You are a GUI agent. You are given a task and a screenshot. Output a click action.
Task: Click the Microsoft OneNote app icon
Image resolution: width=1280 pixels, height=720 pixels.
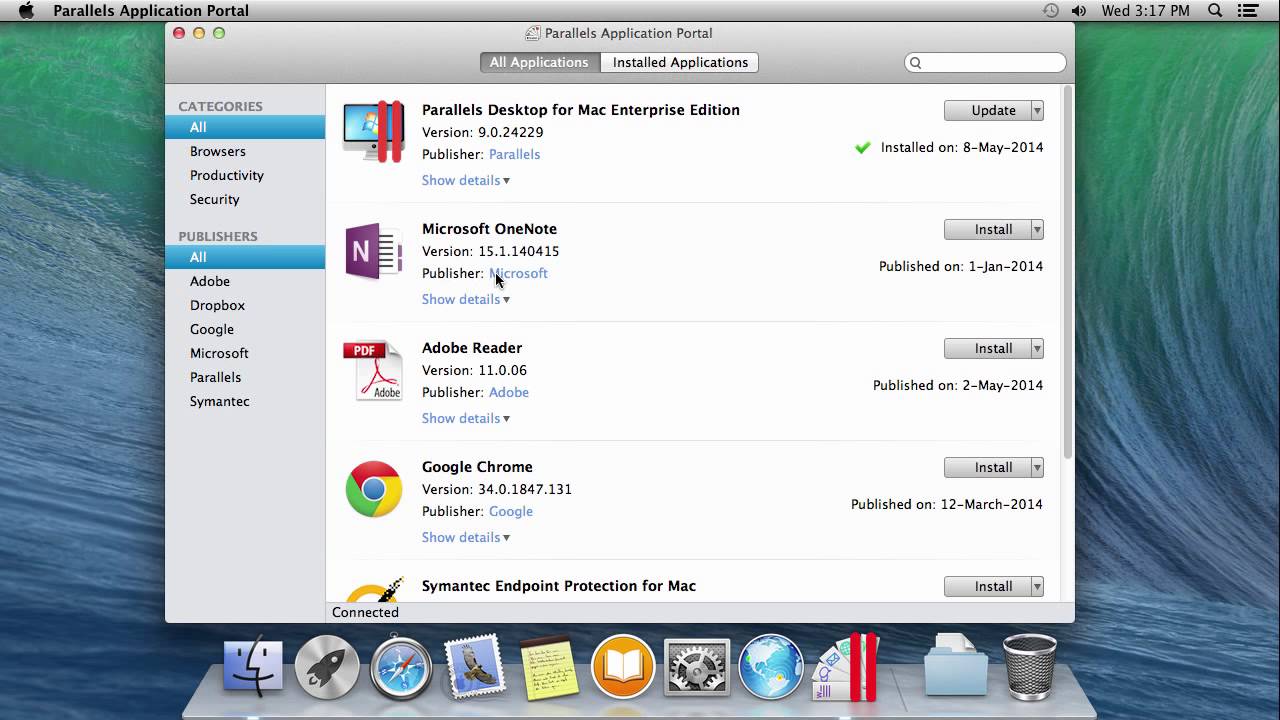point(374,251)
